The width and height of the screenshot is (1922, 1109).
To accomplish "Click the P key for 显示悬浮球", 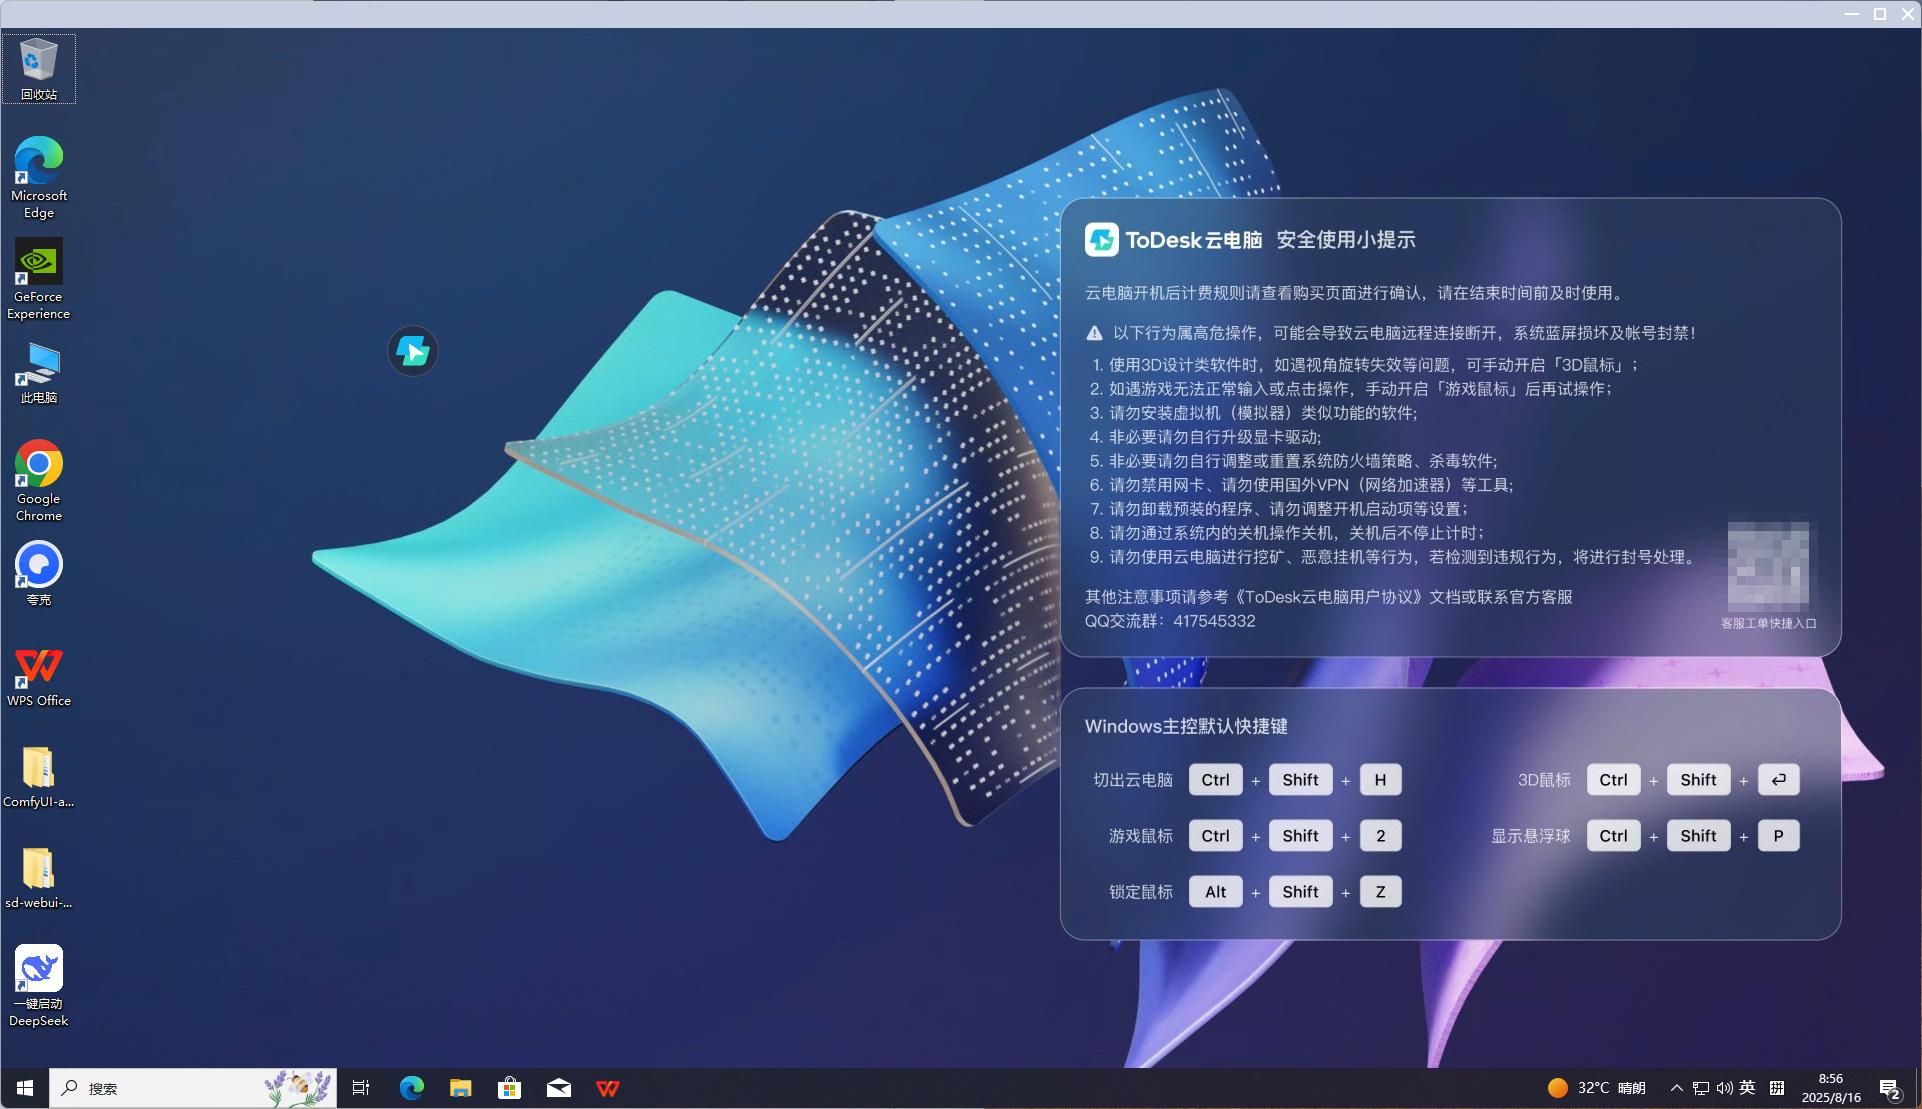I will point(1778,836).
